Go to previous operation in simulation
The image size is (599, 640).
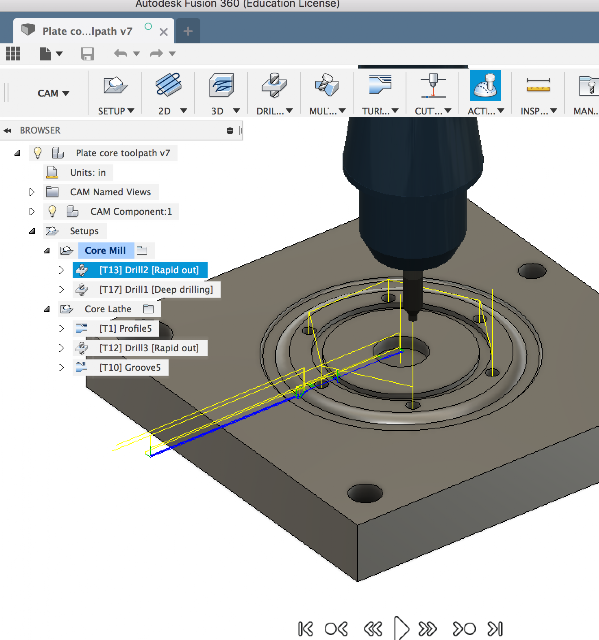click(x=336, y=629)
